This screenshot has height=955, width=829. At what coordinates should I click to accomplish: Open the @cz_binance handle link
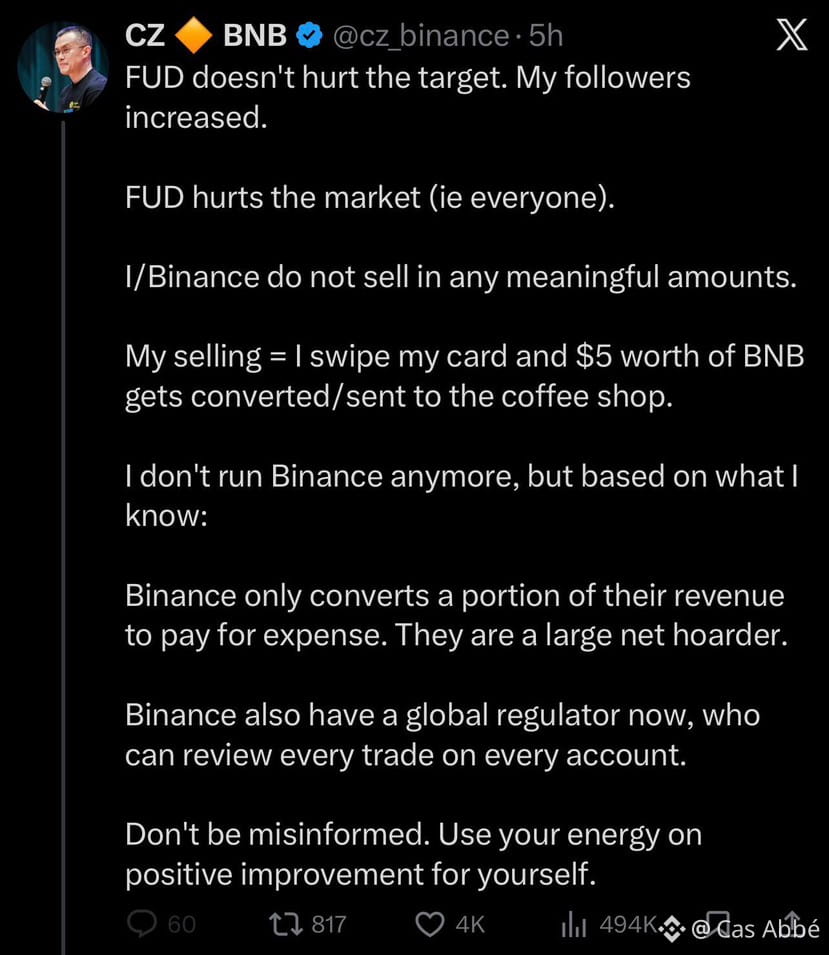421,36
